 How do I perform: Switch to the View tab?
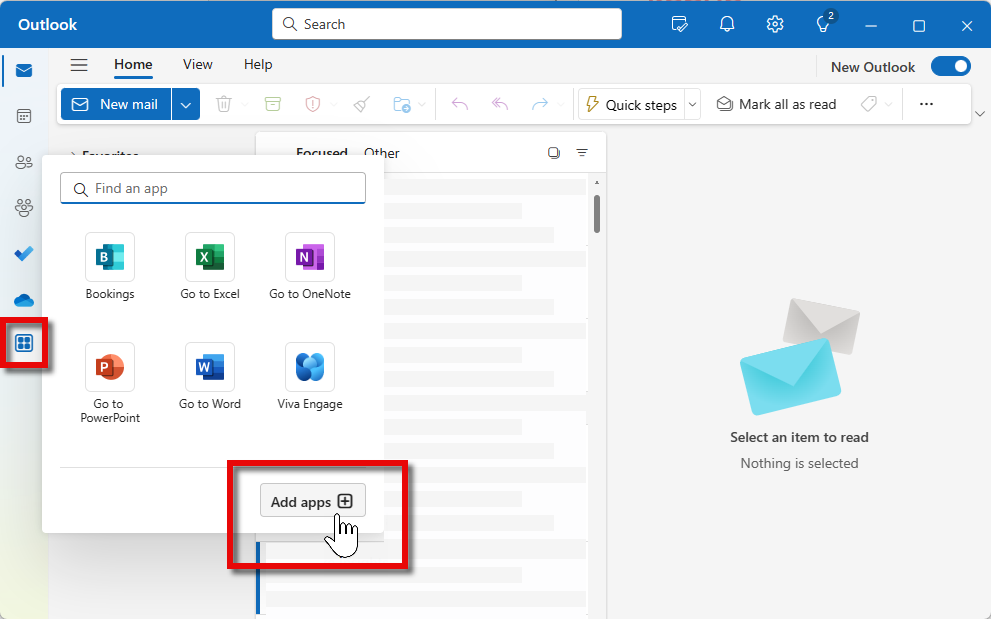pos(197,65)
